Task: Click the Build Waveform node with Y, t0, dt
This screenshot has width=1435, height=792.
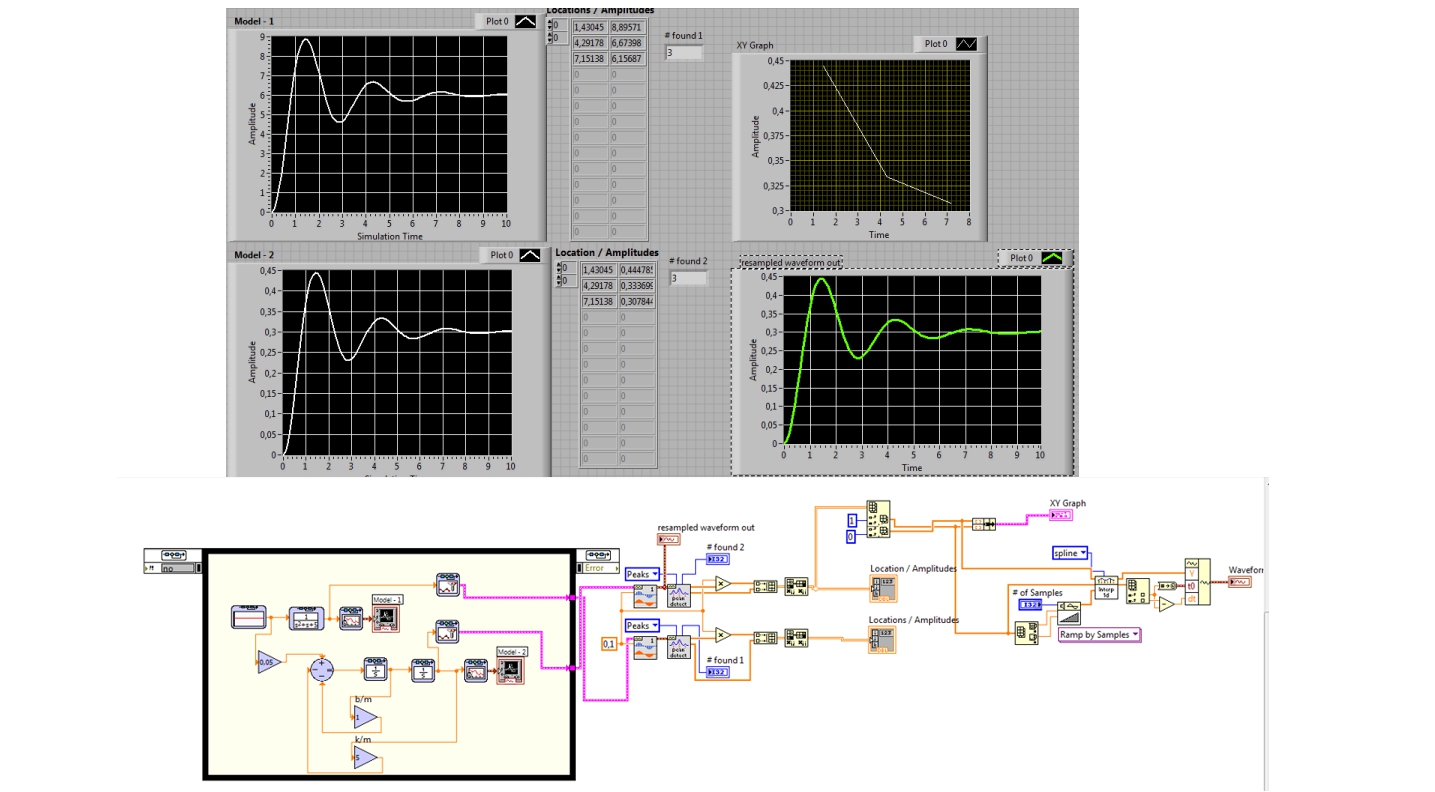Action: click(1197, 581)
